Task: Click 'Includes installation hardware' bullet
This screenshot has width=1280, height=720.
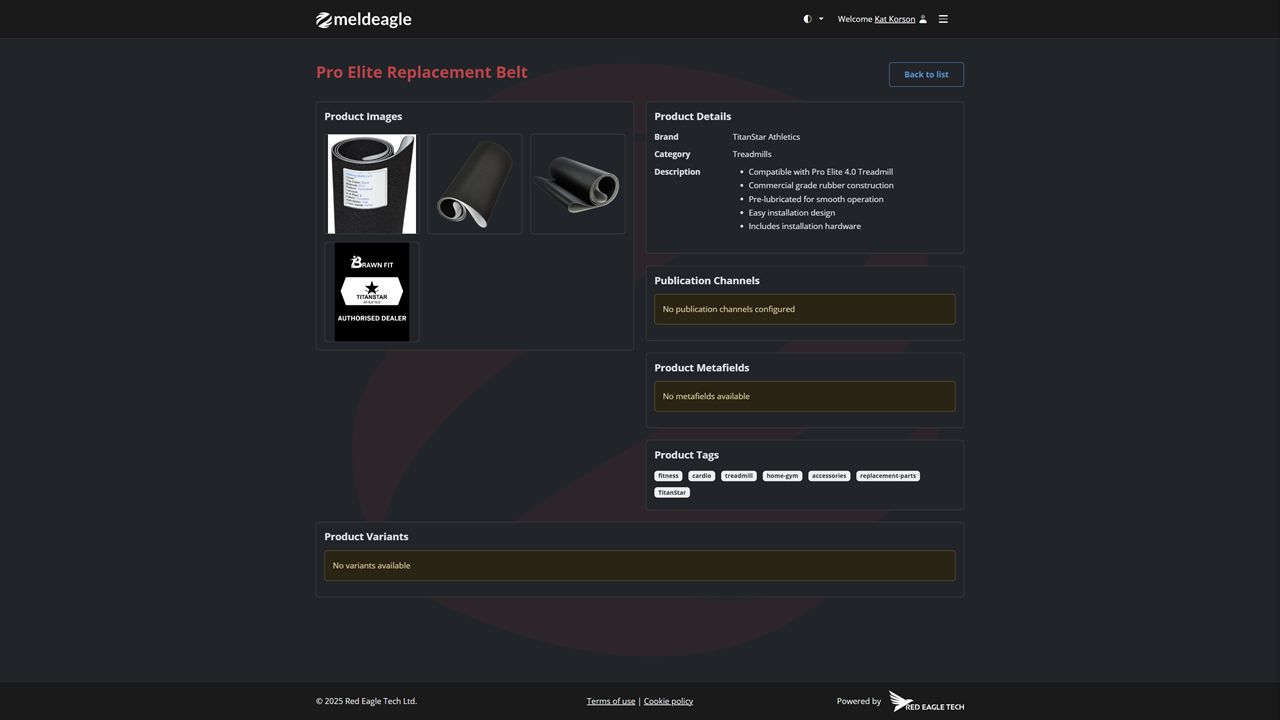Action: tap(804, 226)
